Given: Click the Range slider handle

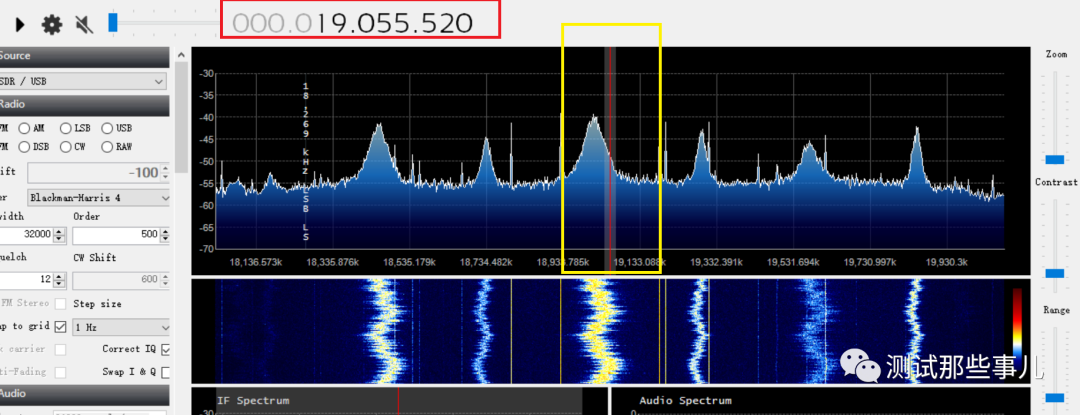Looking at the screenshot, I should pyautogui.click(x=1054, y=398).
